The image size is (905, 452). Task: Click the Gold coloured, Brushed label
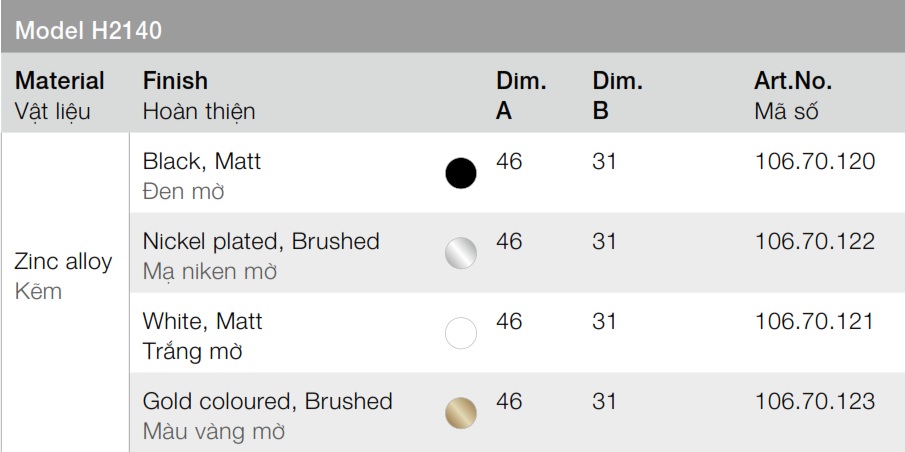pyautogui.click(x=267, y=401)
